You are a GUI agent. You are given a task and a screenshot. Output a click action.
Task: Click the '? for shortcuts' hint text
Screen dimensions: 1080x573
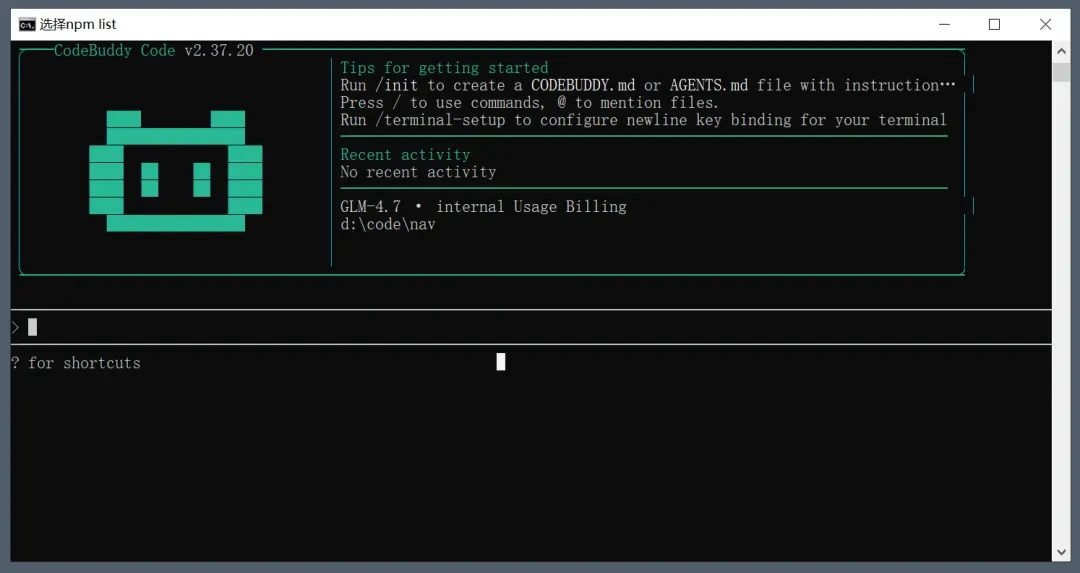click(x=76, y=363)
